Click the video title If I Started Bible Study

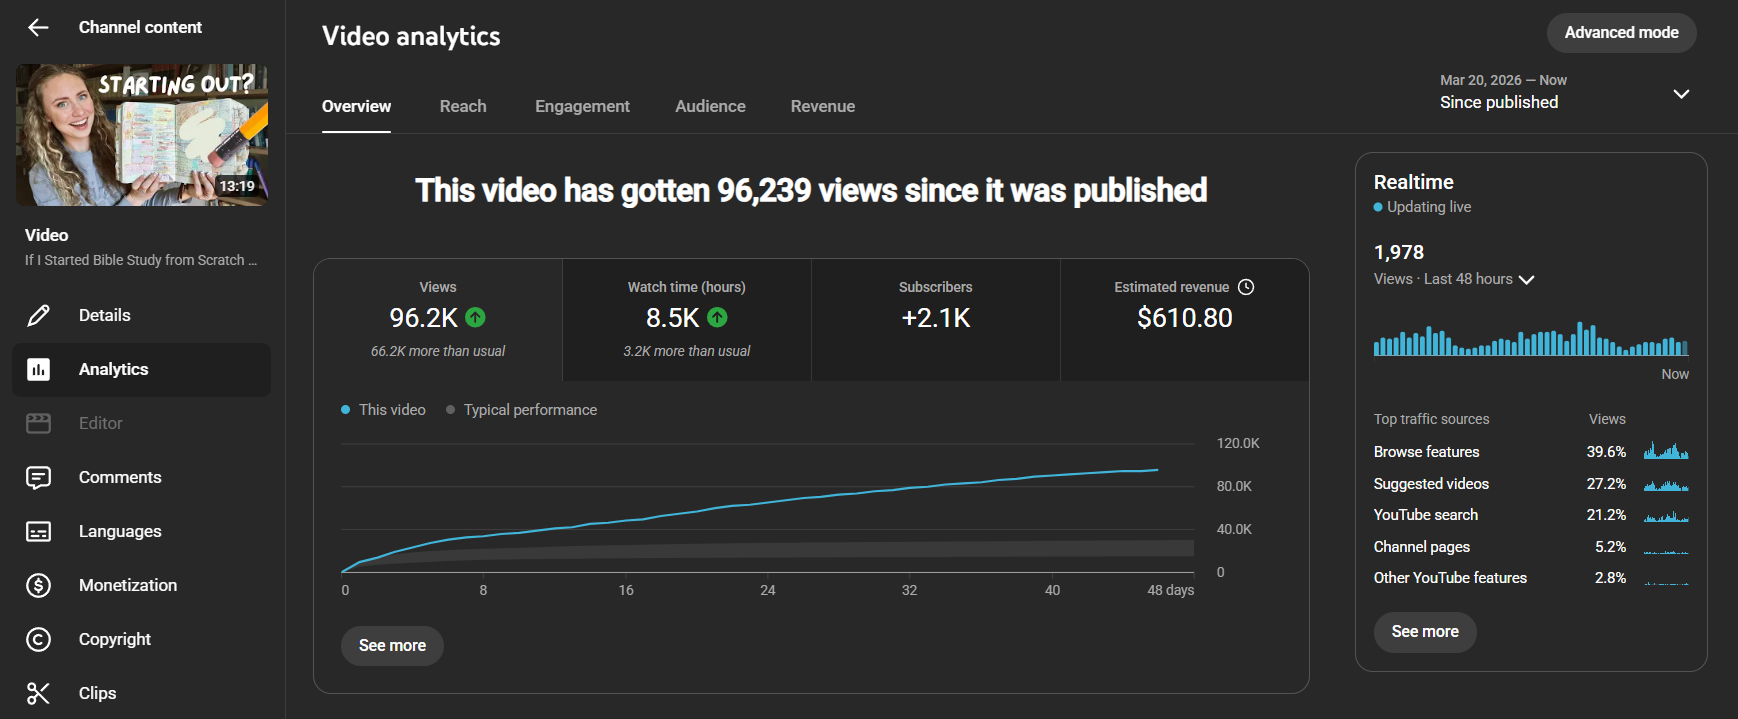pyautogui.click(x=141, y=260)
